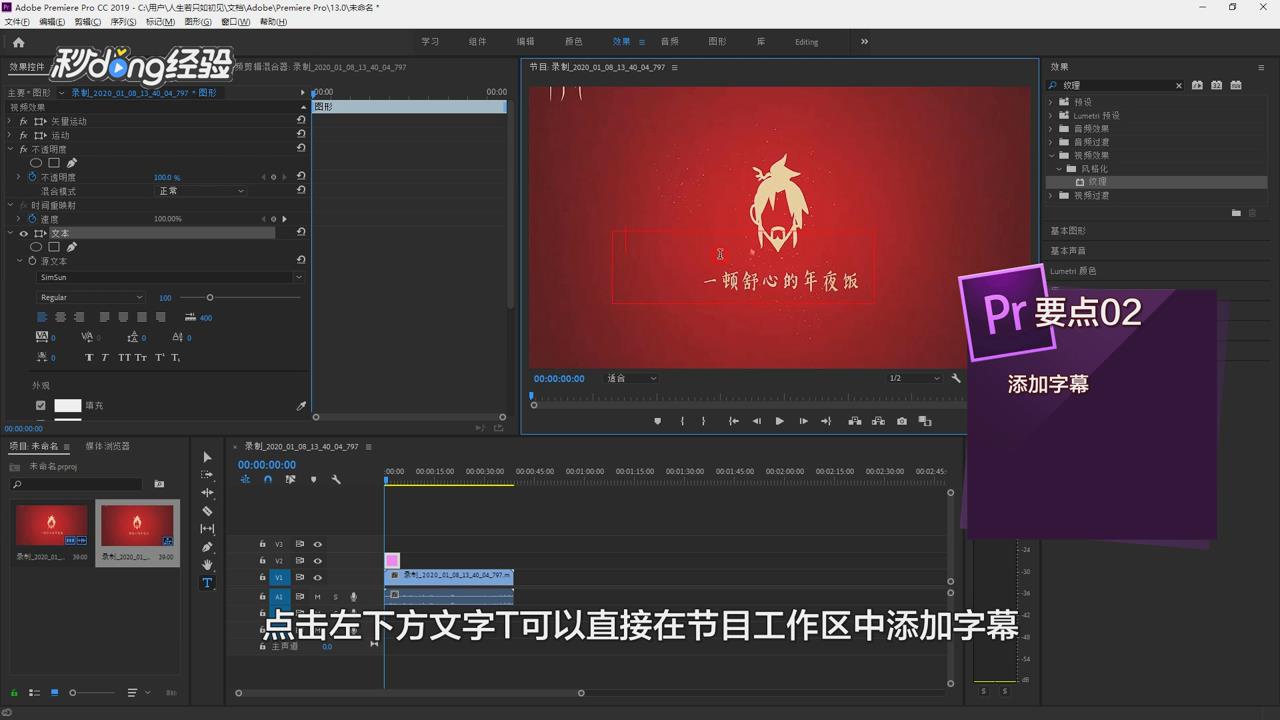
Task: Select the Ripple Edit tool
Action: coord(207,493)
